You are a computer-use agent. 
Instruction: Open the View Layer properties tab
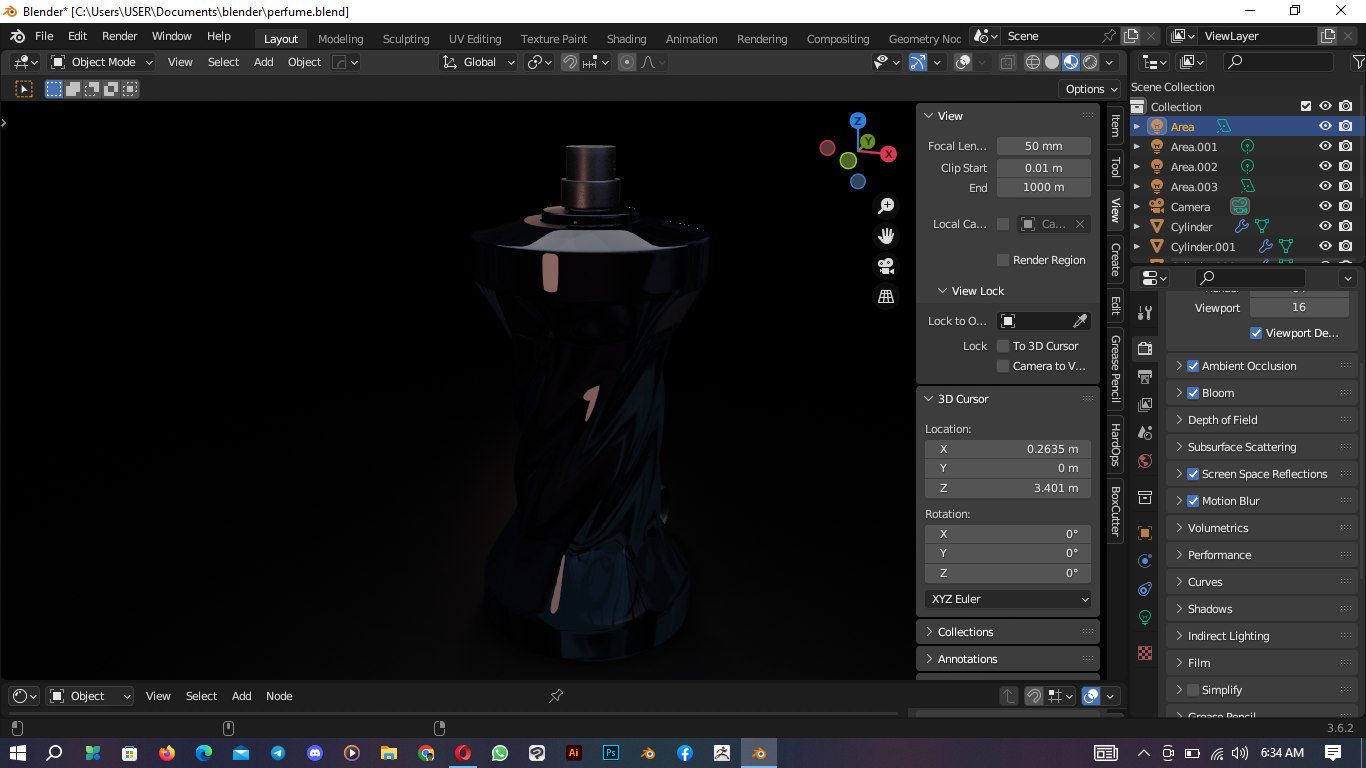(x=1145, y=404)
